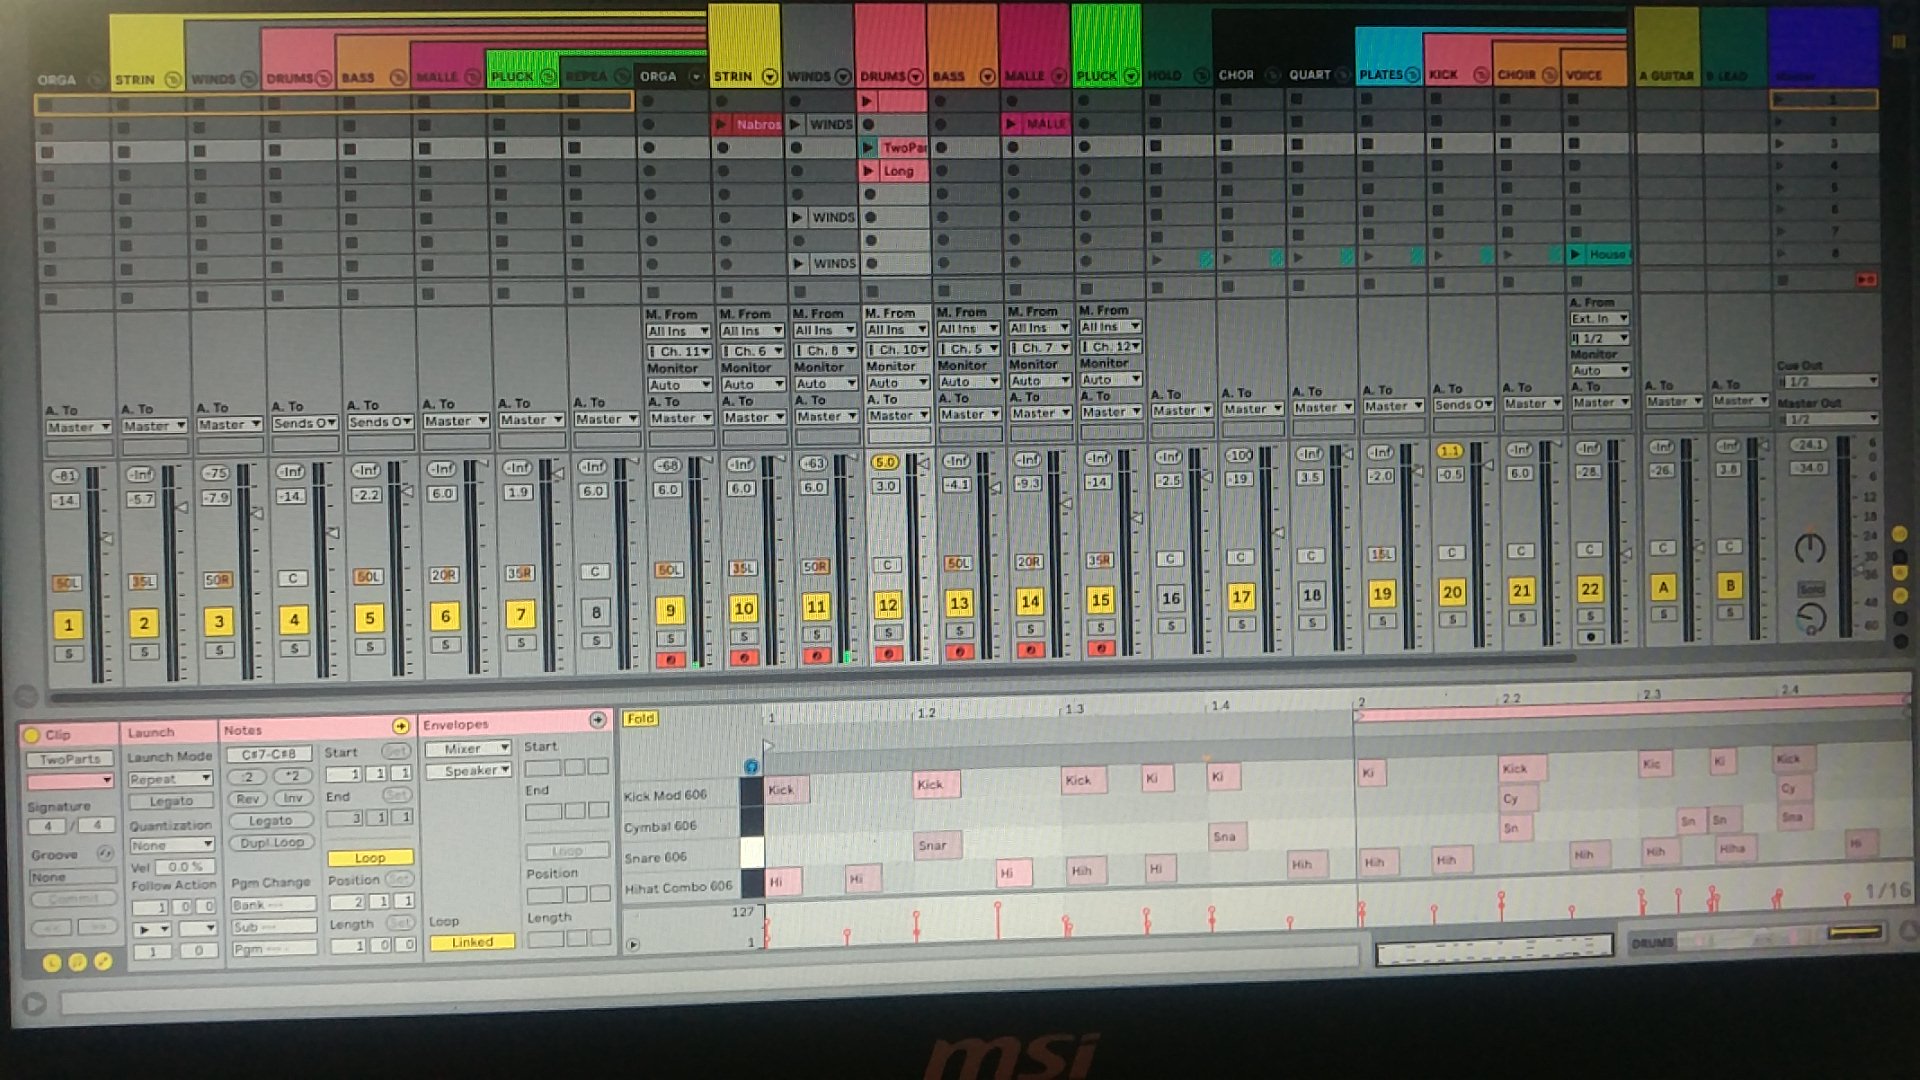Viewport: 1920px width, 1080px height.
Task: Click the Notes box arrow icon
Action: pos(401,726)
